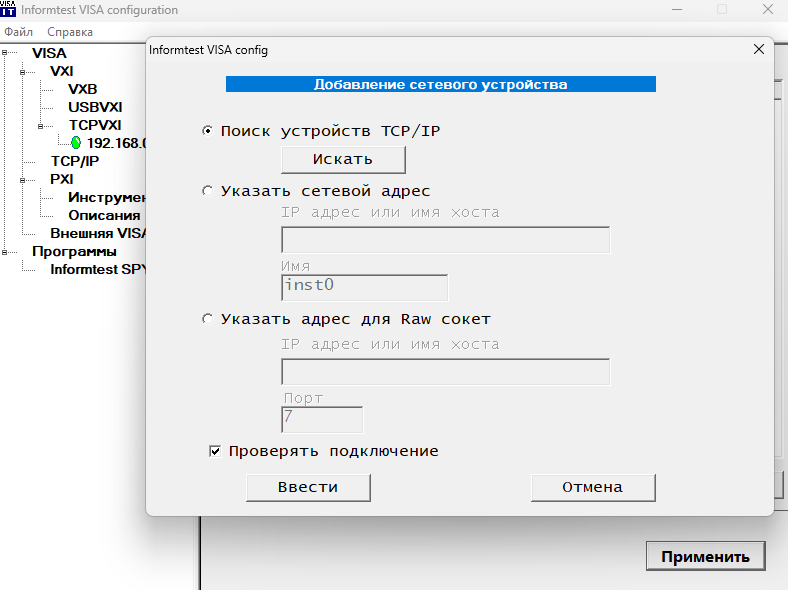788x590 pixels.
Task: Click the 'Добавление сетевого устройства' header
Action: pos(441,84)
